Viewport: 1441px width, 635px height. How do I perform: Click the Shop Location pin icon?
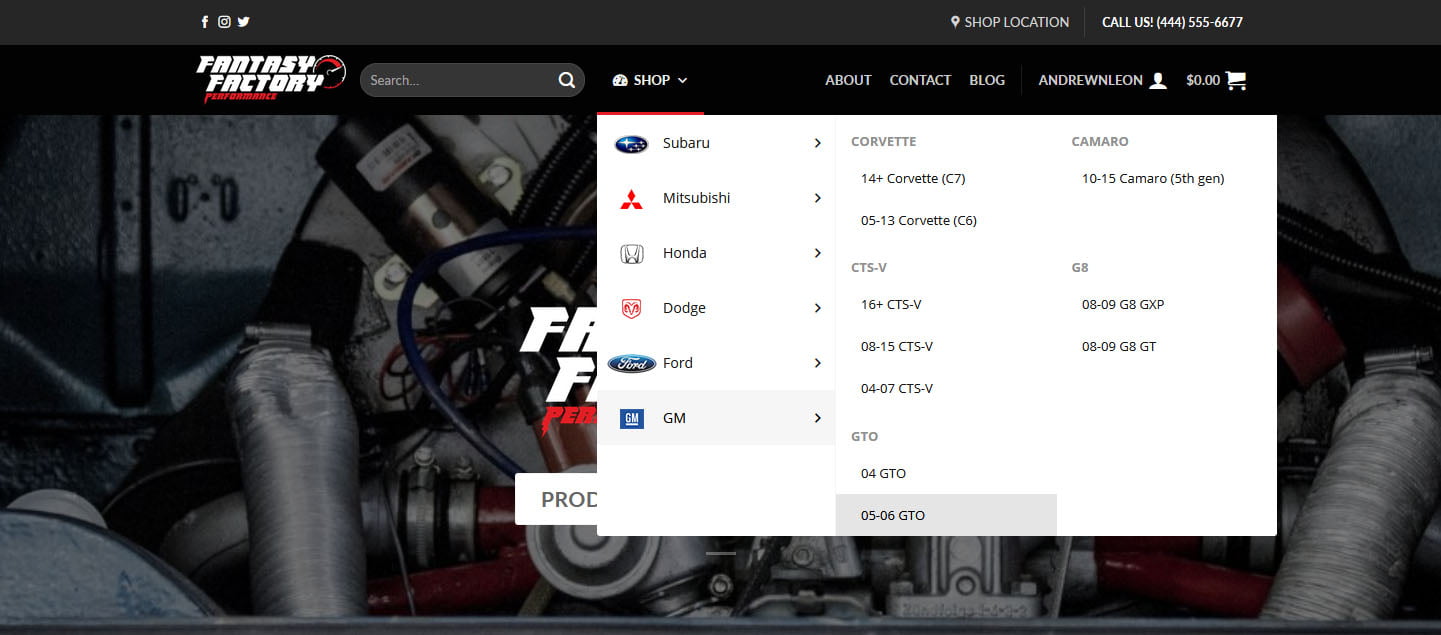[955, 22]
